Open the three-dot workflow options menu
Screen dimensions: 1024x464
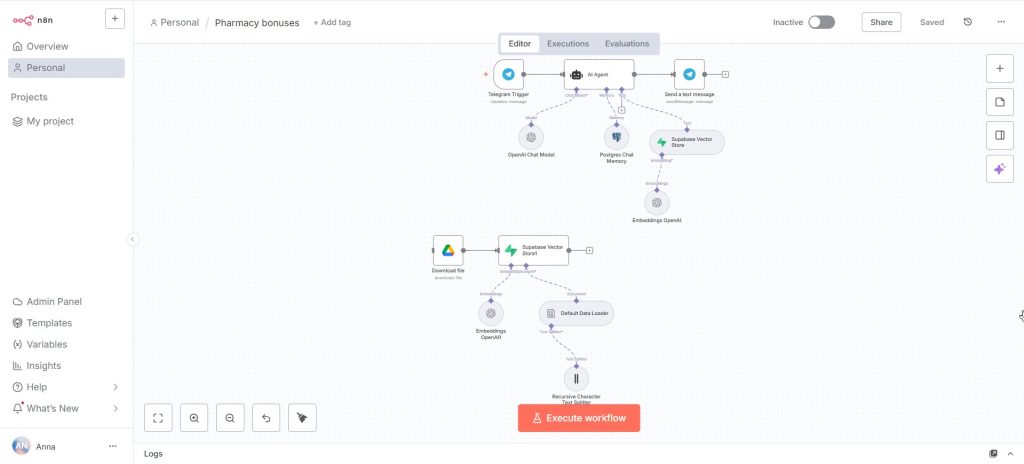pyautogui.click(x=1001, y=22)
